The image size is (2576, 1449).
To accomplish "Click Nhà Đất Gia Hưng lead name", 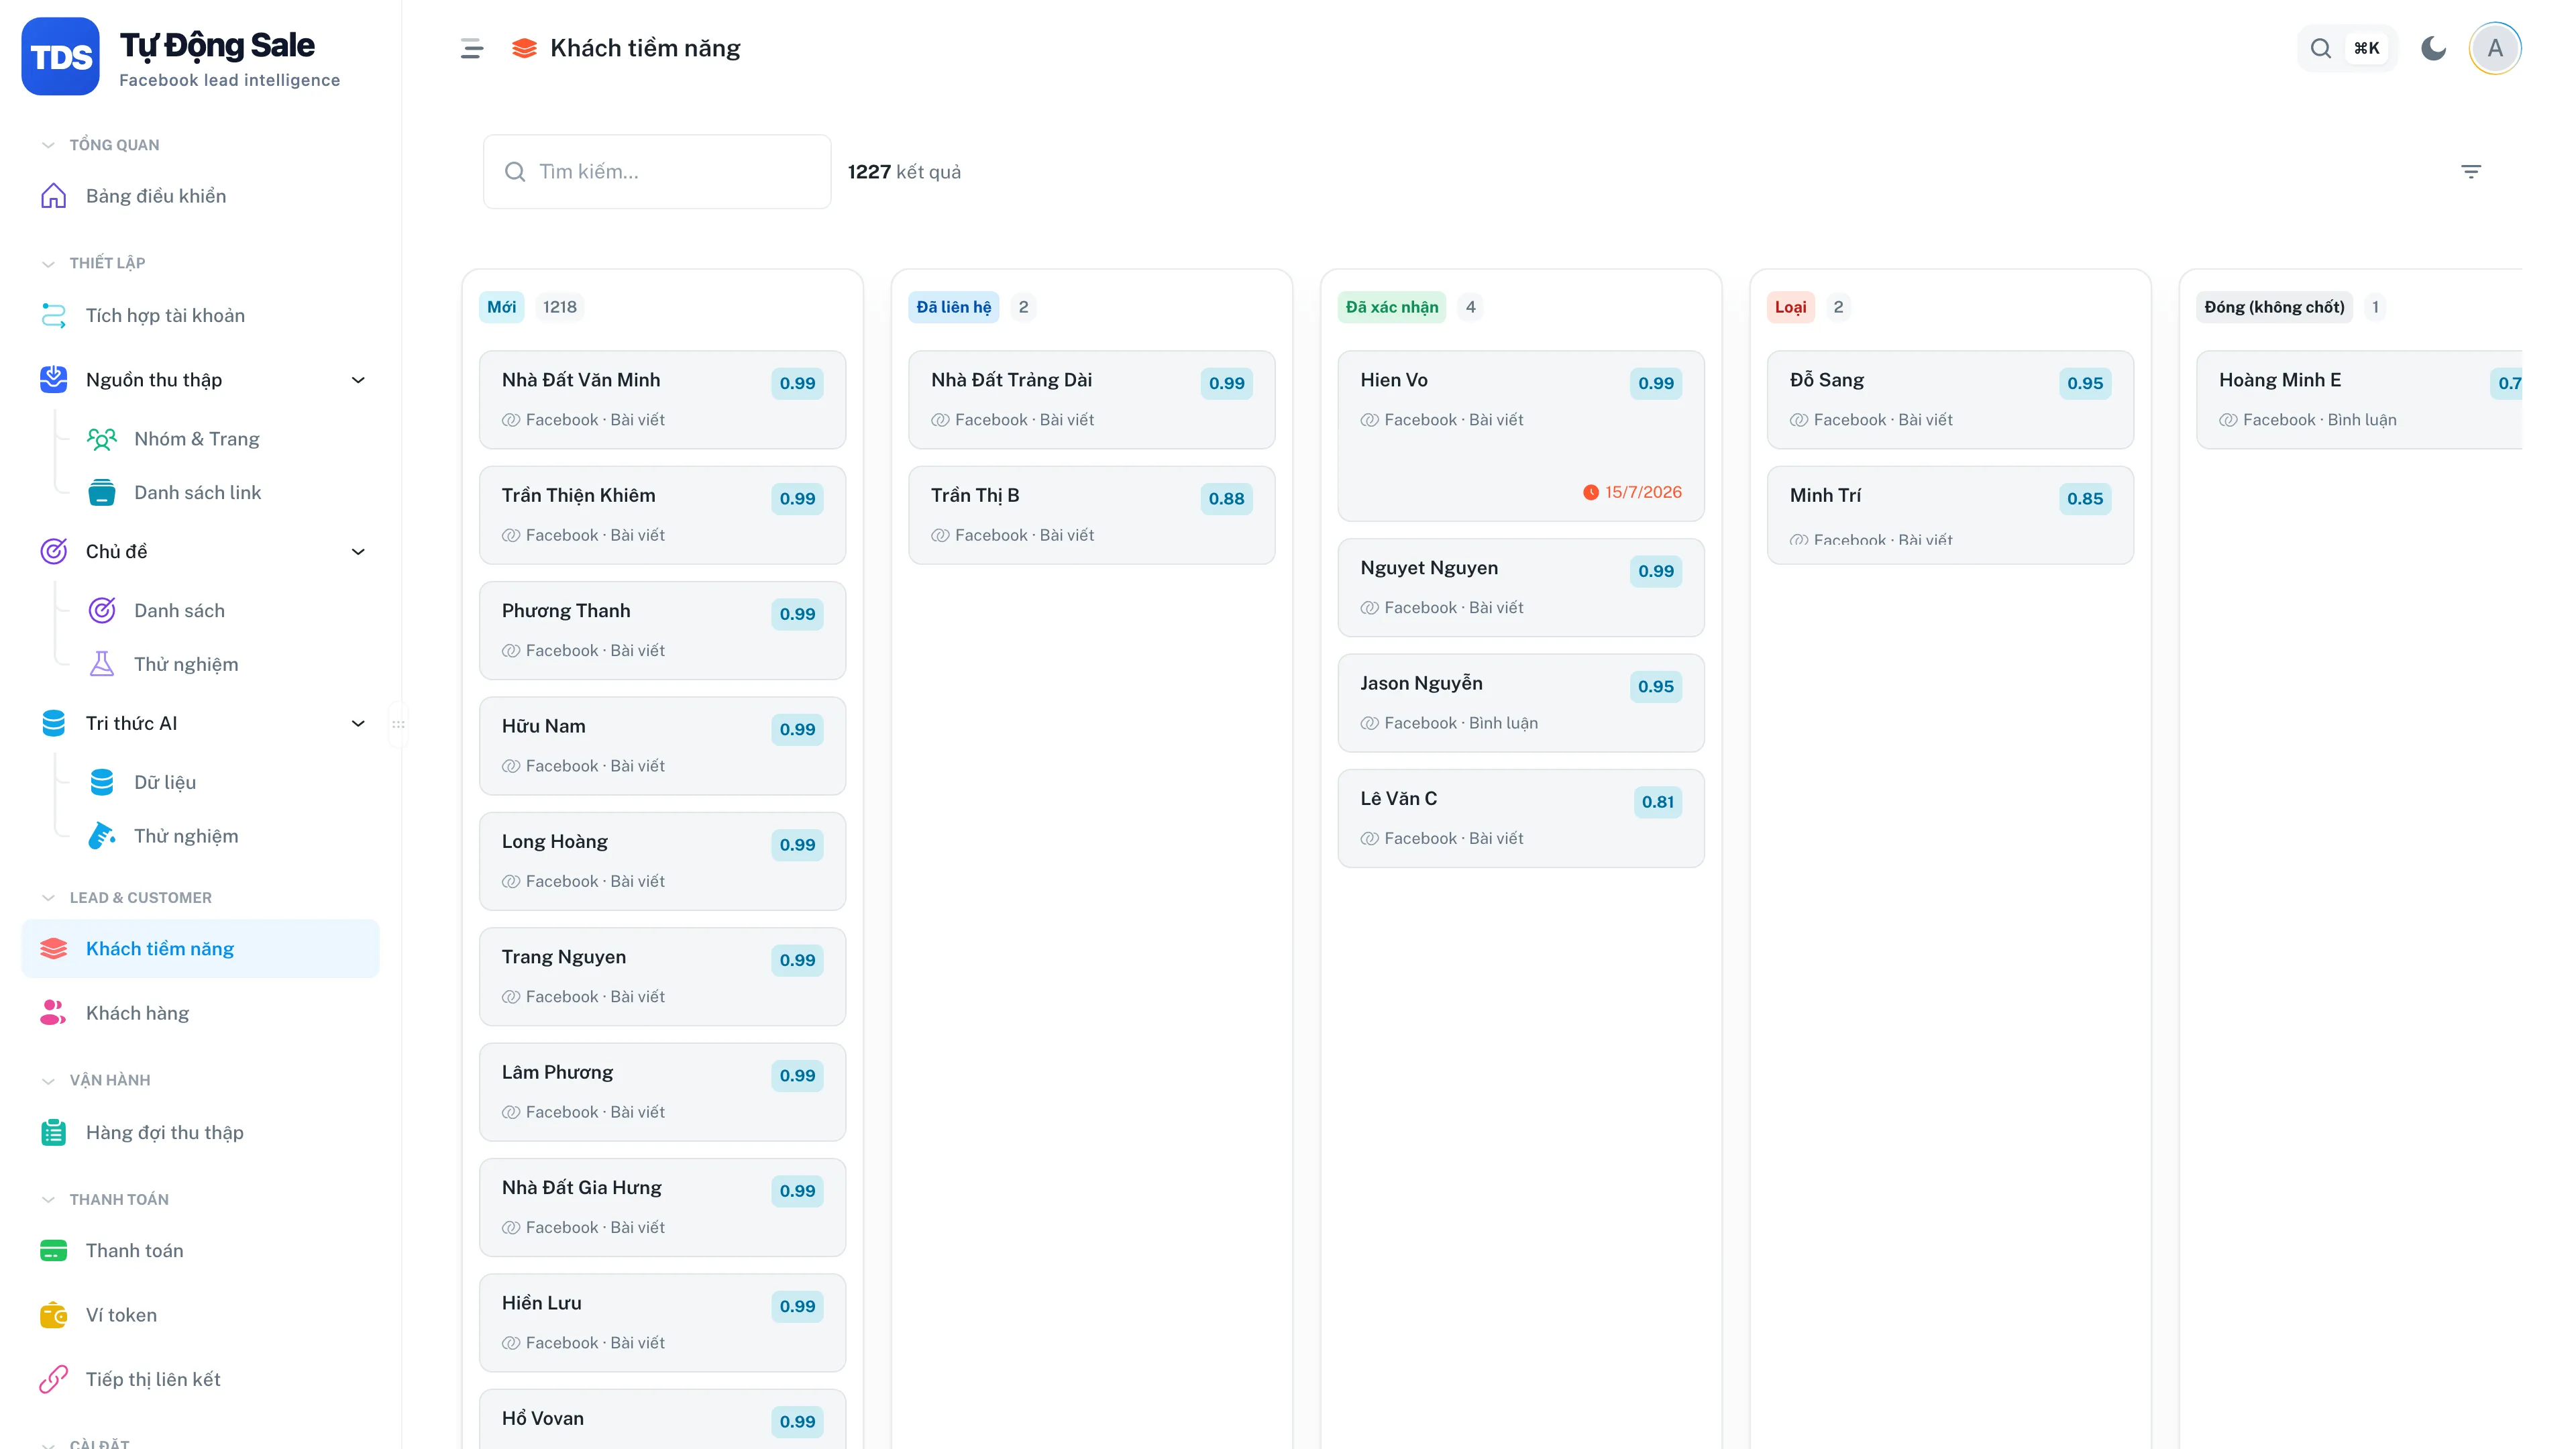I will click(581, 1188).
